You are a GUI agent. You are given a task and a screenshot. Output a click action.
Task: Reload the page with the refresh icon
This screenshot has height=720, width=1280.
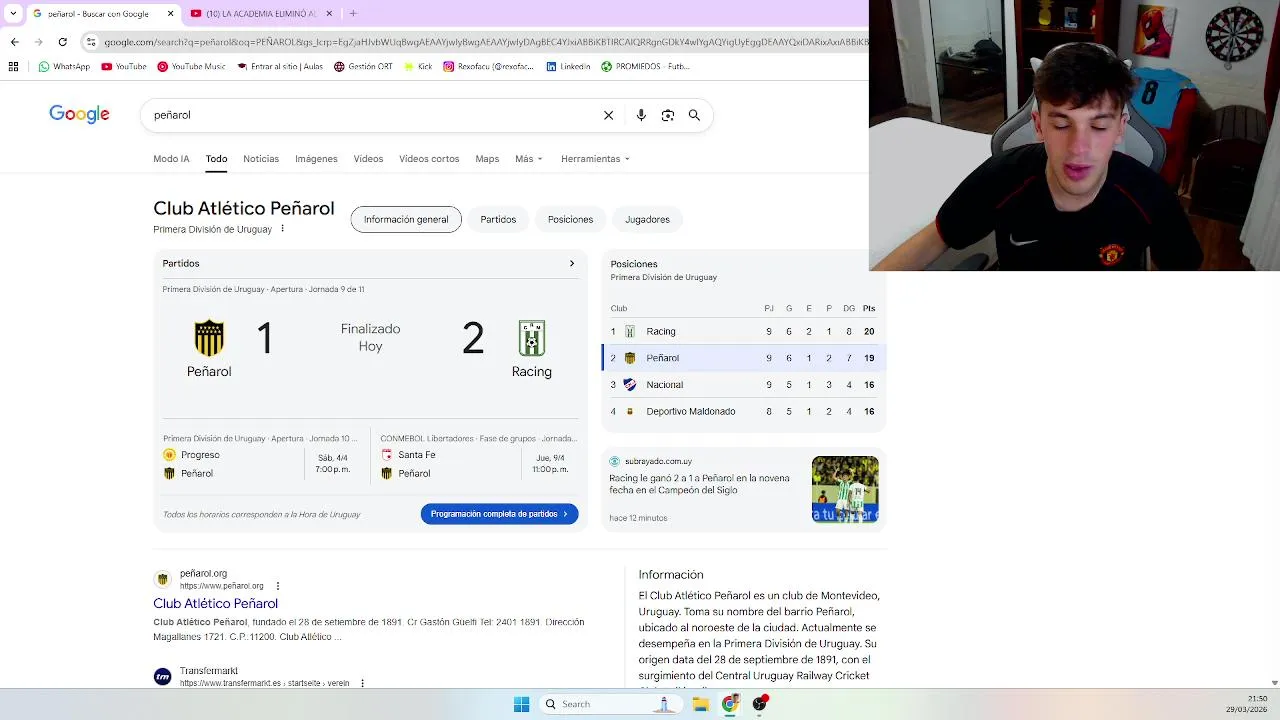point(62,42)
